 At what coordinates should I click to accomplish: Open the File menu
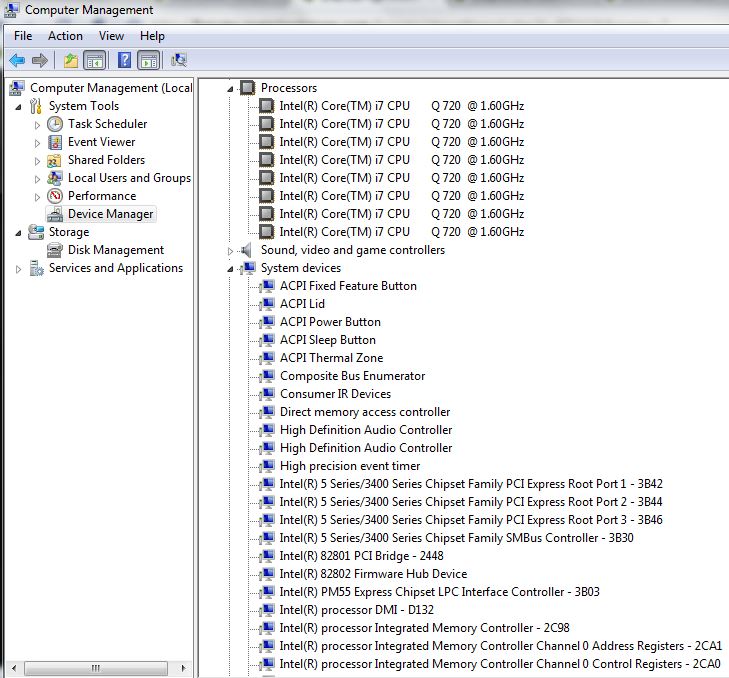pos(23,36)
